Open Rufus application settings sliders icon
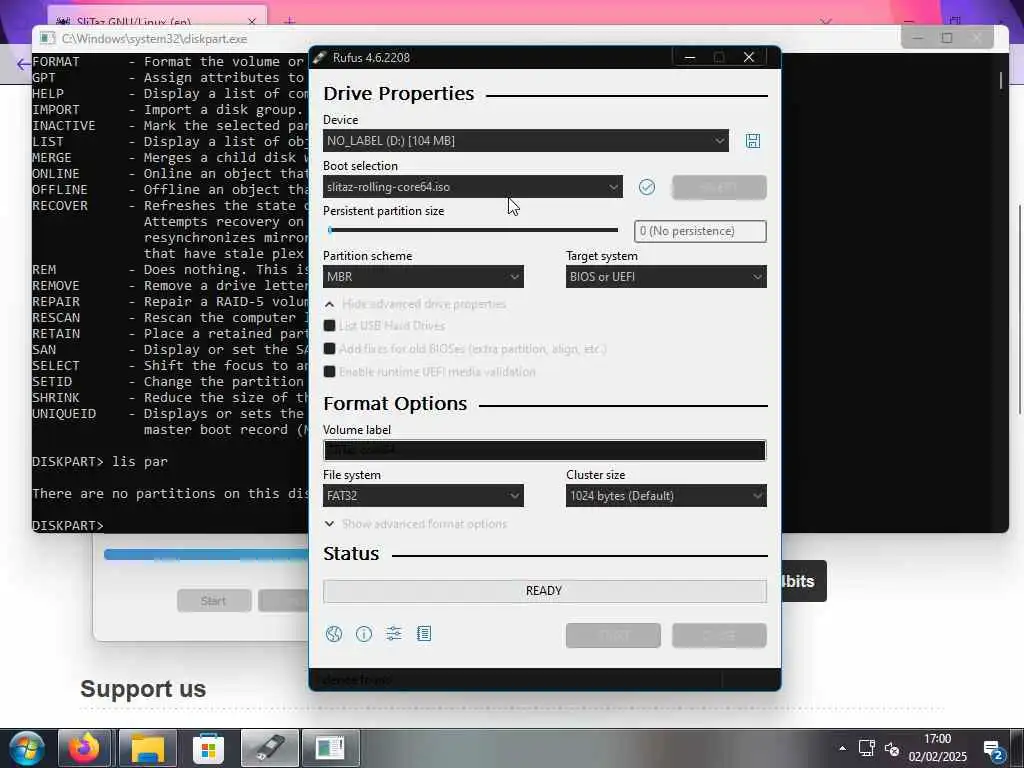 tap(394, 633)
